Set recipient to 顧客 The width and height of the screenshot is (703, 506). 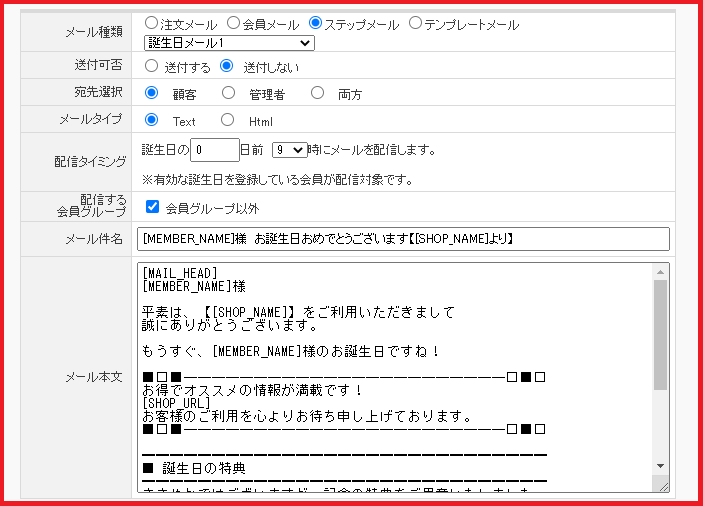tap(152, 93)
